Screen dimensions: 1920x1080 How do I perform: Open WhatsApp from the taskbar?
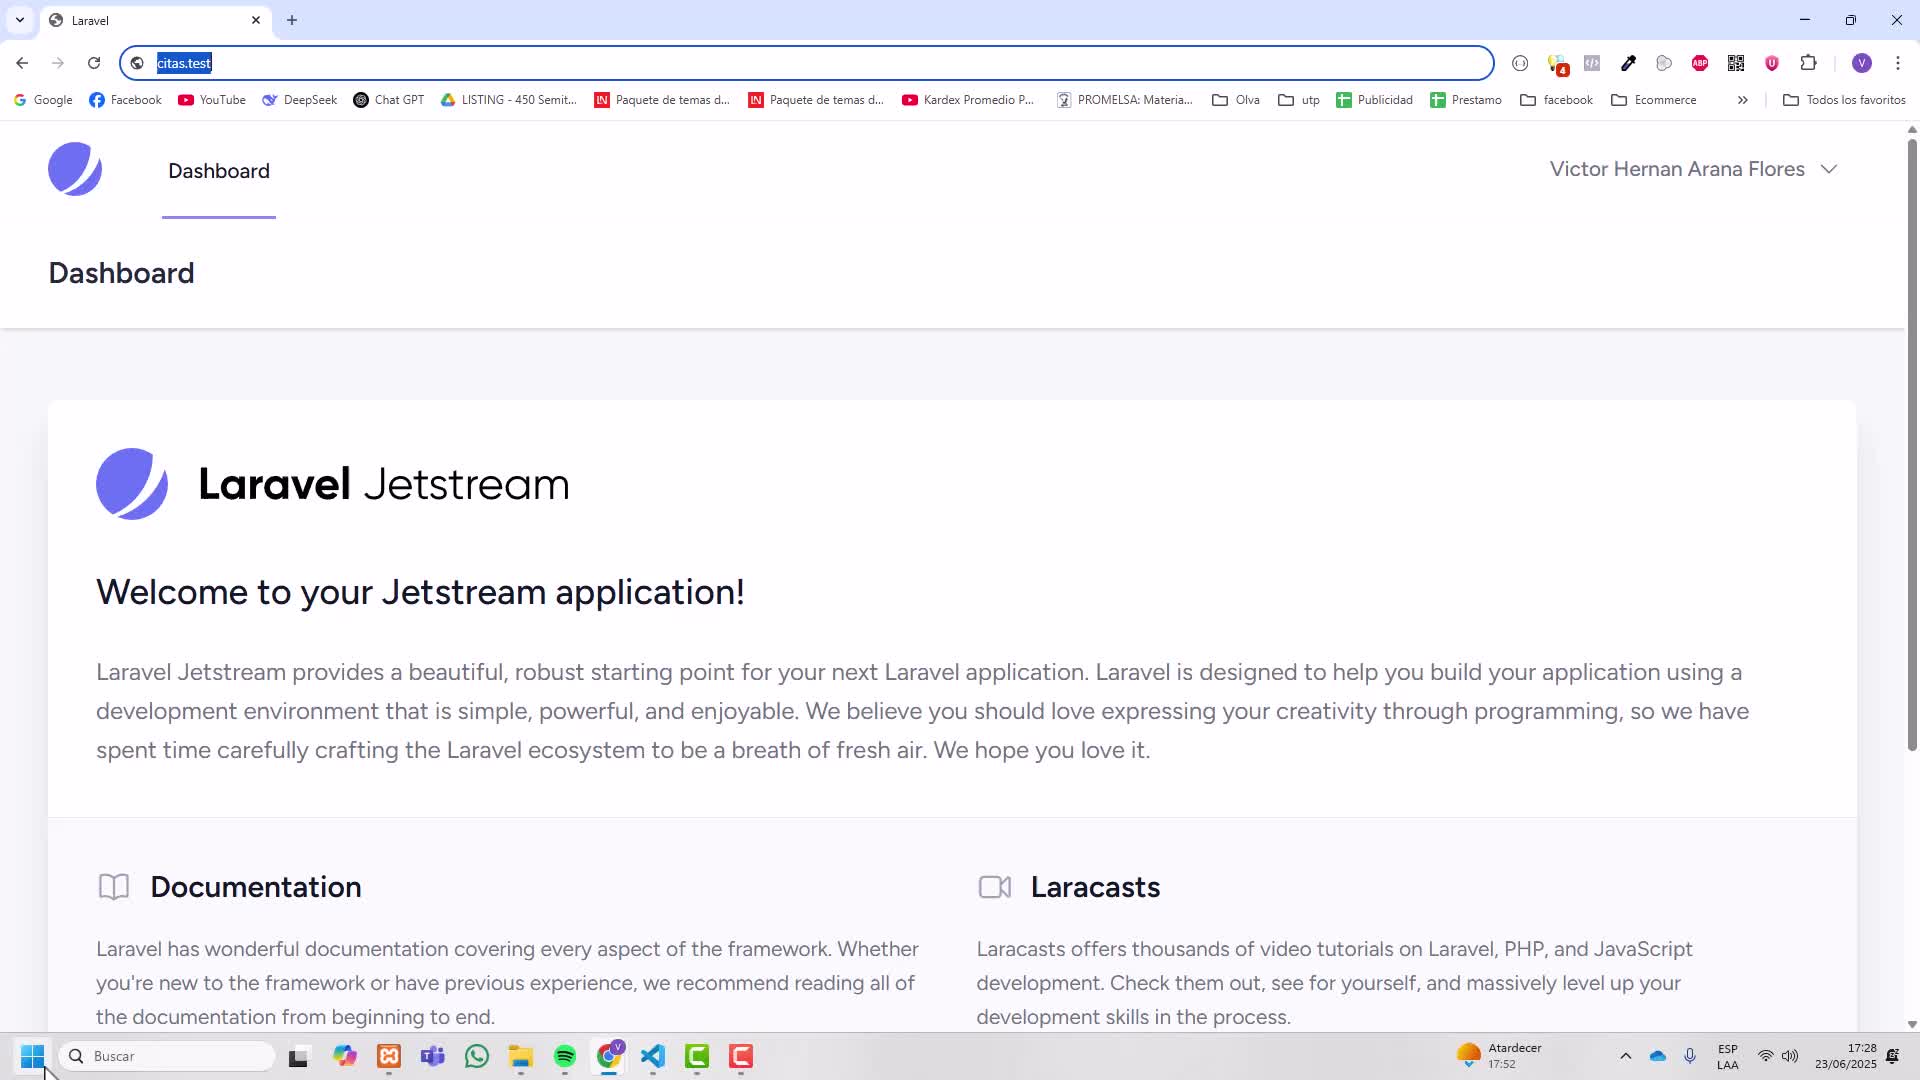477,1056
